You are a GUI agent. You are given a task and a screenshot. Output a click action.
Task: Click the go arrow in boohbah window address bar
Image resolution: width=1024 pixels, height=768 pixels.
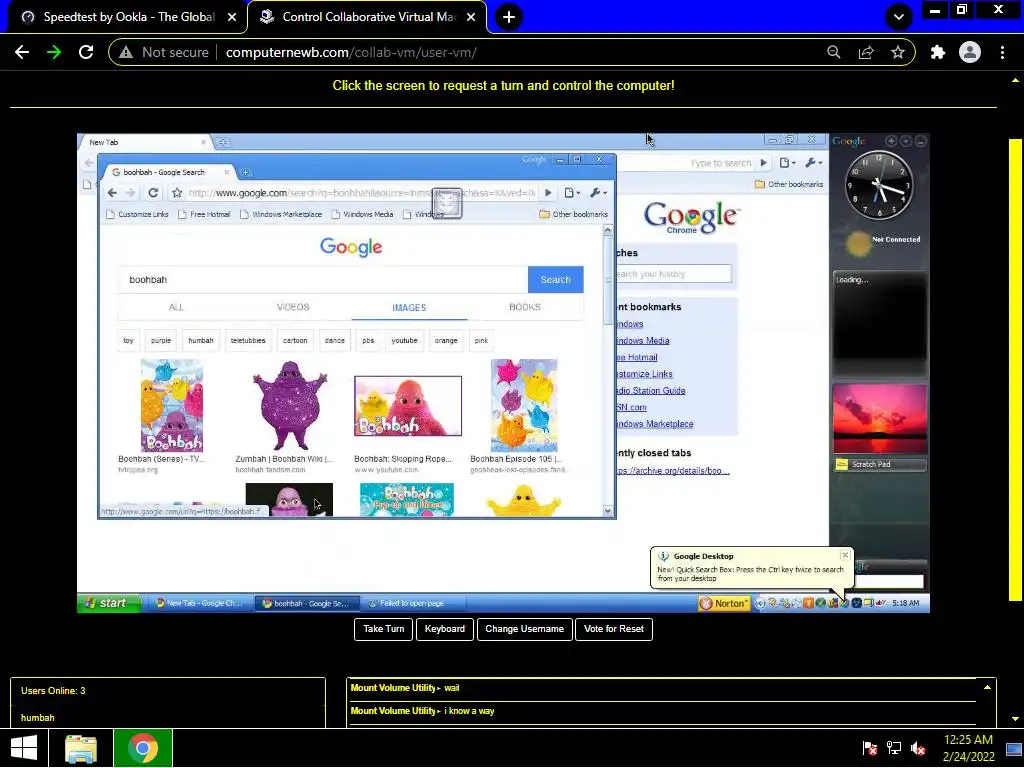tap(549, 193)
